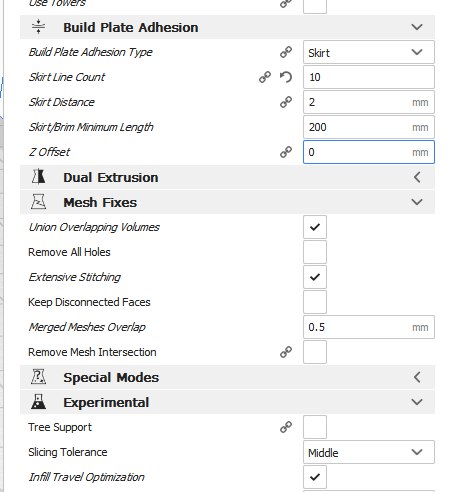Open Build Plate Adhesion Type dropdown

pyautogui.click(x=369, y=52)
